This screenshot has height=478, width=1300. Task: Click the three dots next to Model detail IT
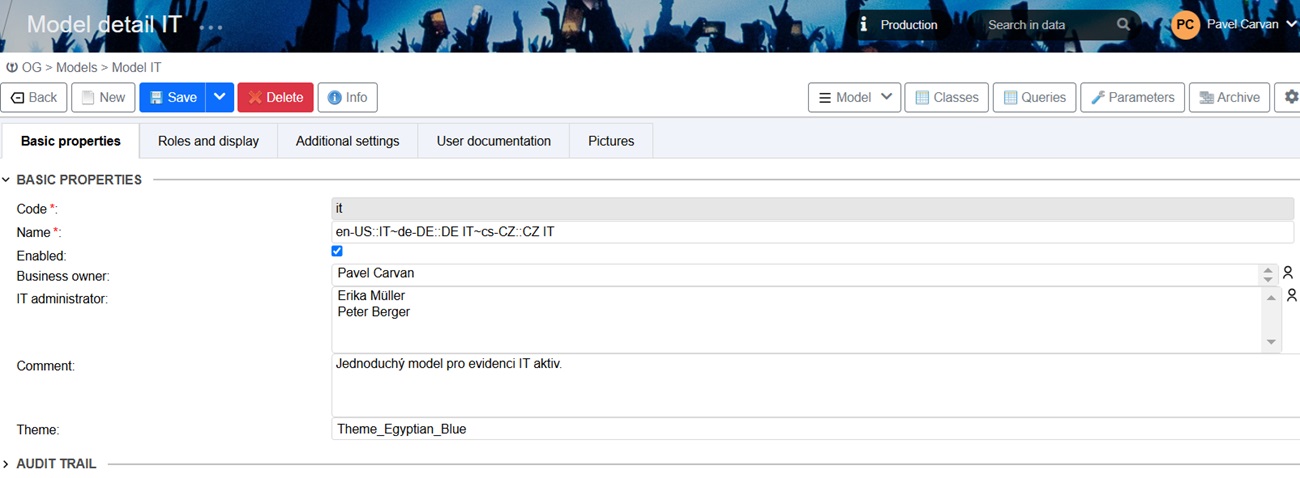pyautogui.click(x=211, y=28)
